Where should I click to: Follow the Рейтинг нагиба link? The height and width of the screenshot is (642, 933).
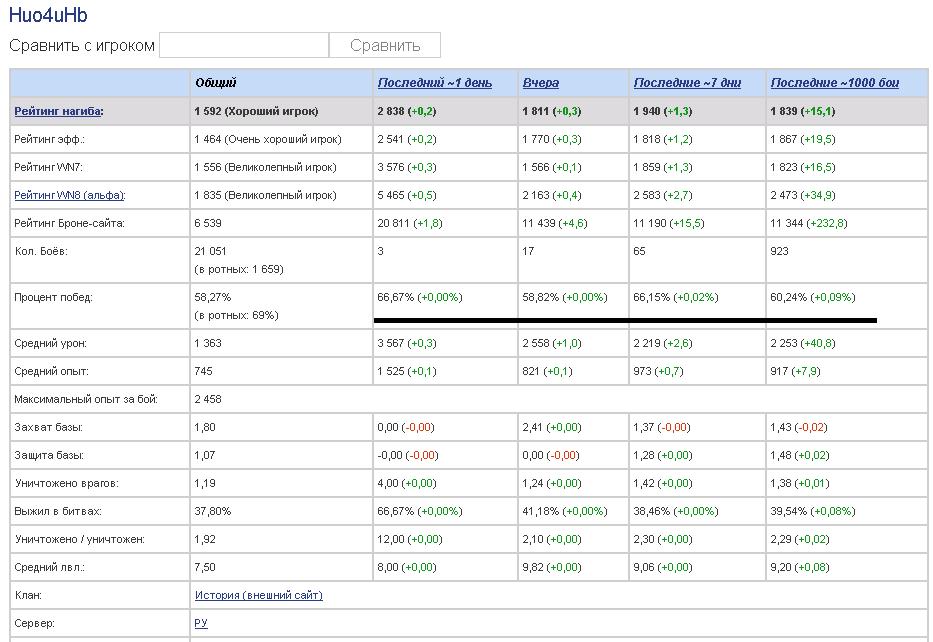(58, 112)
